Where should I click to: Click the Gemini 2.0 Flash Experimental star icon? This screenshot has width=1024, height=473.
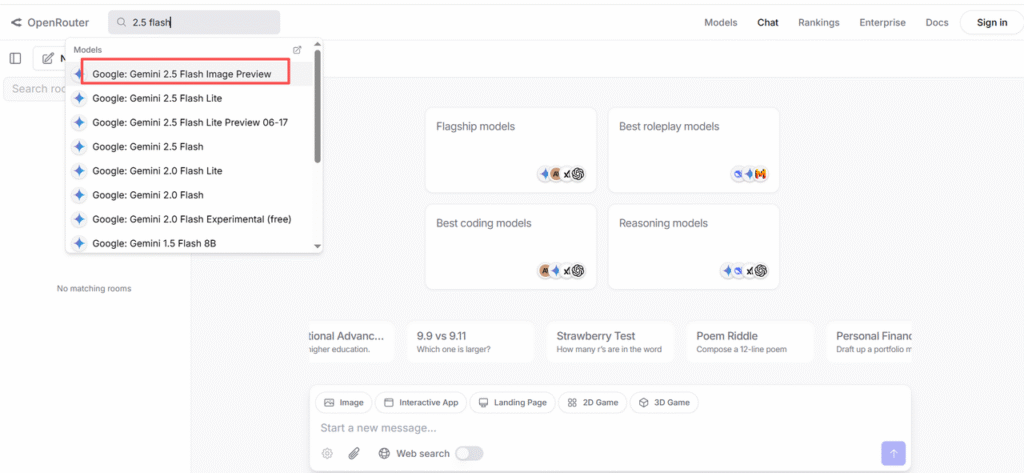pos(79,219)
